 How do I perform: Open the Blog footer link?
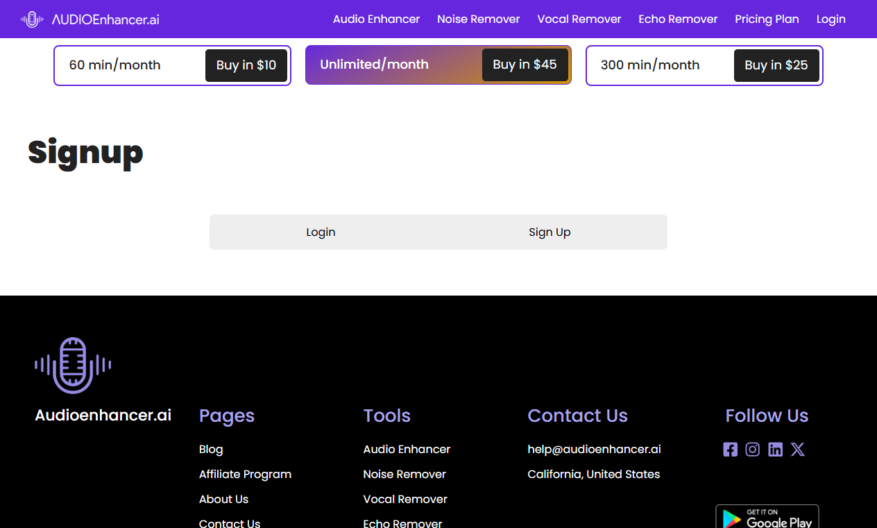(x=211, y=449)
